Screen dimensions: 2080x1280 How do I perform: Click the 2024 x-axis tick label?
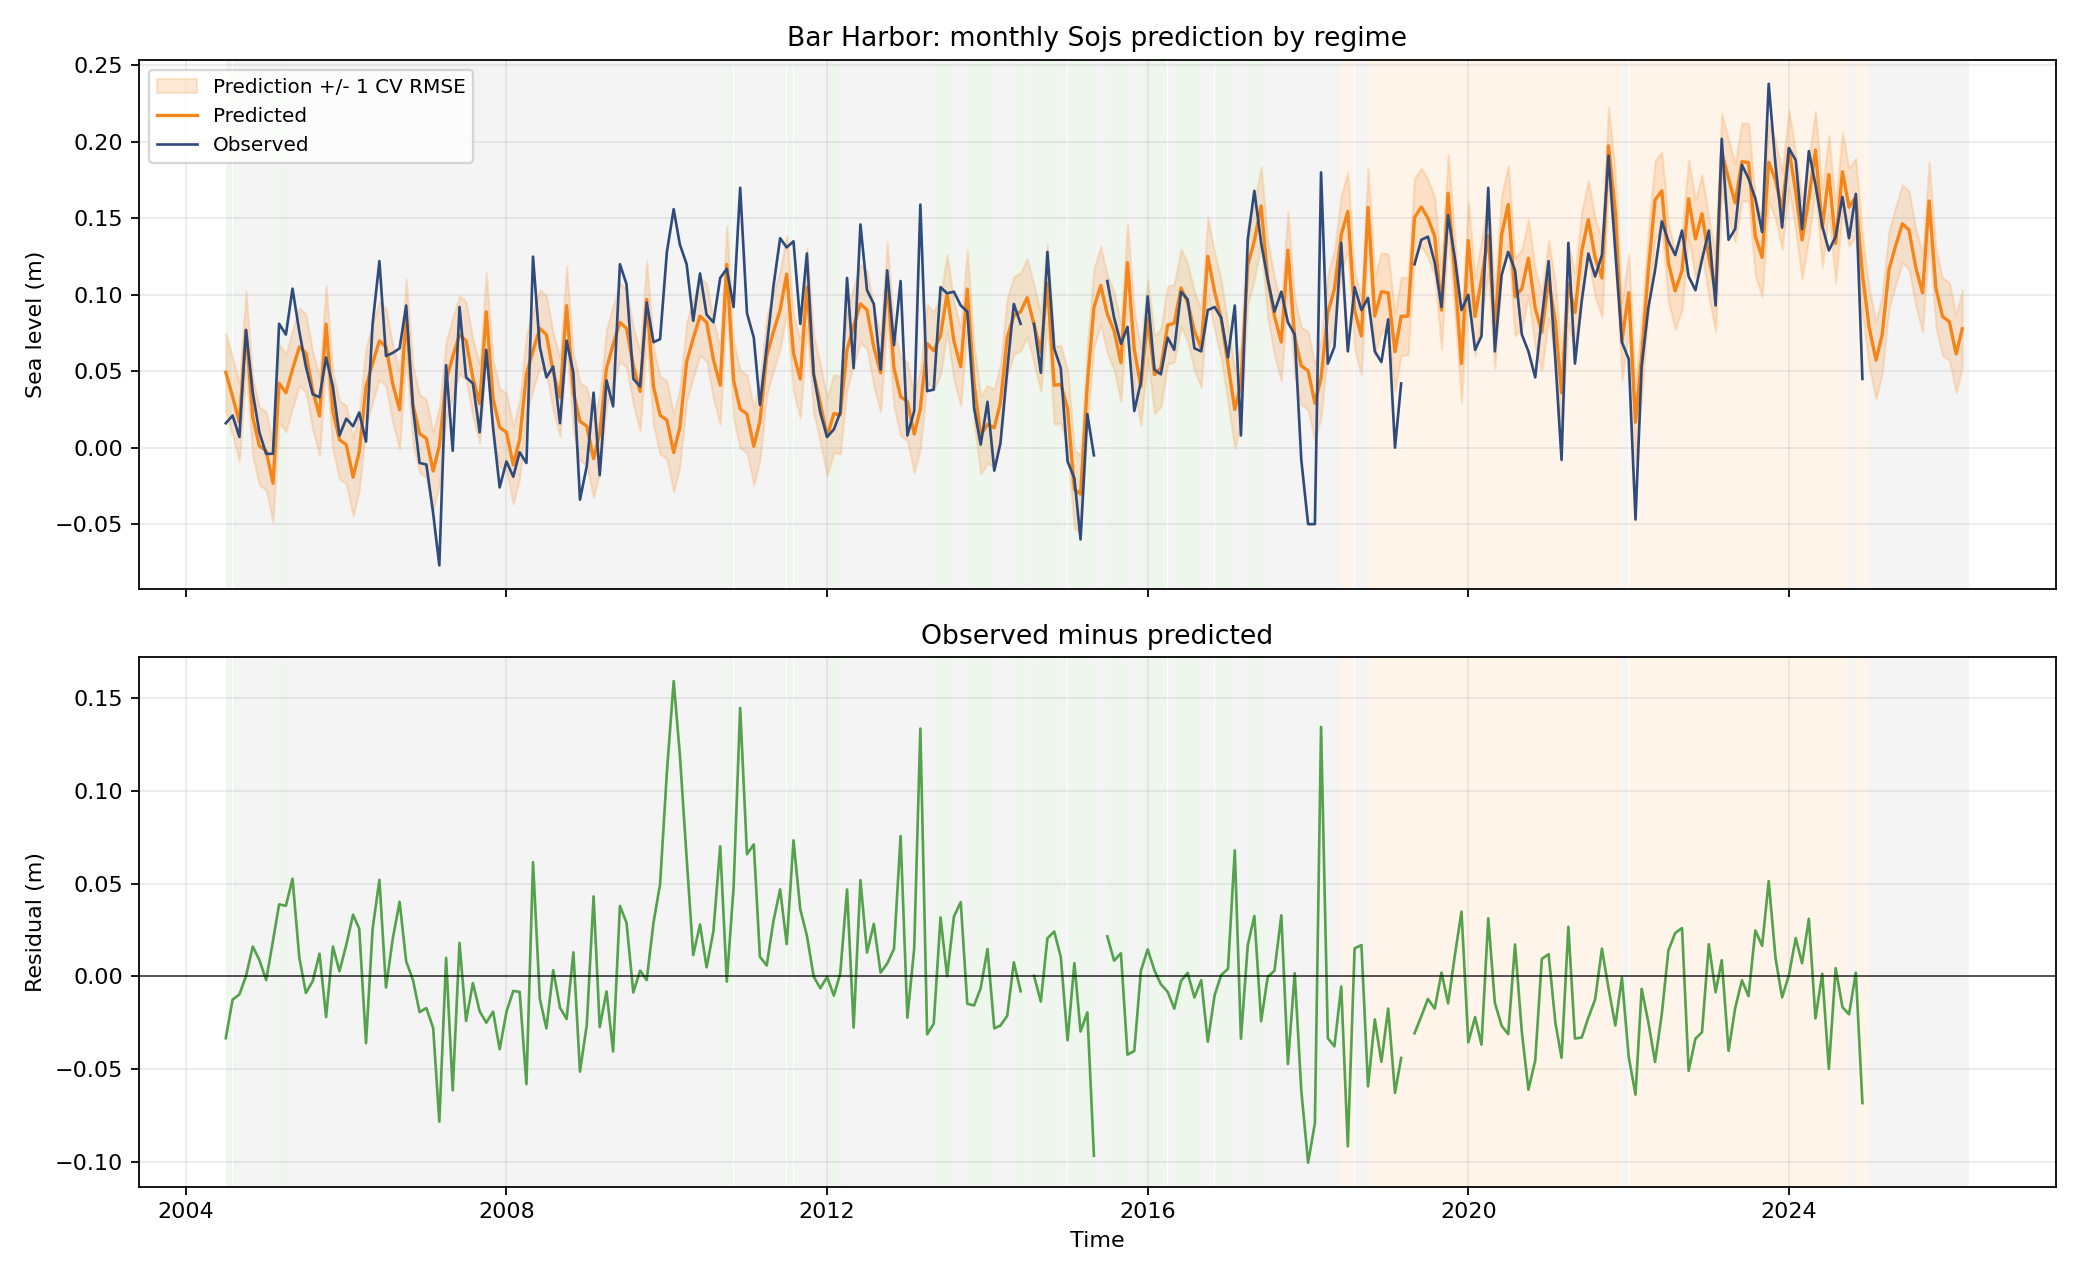click(1788, 1211)
